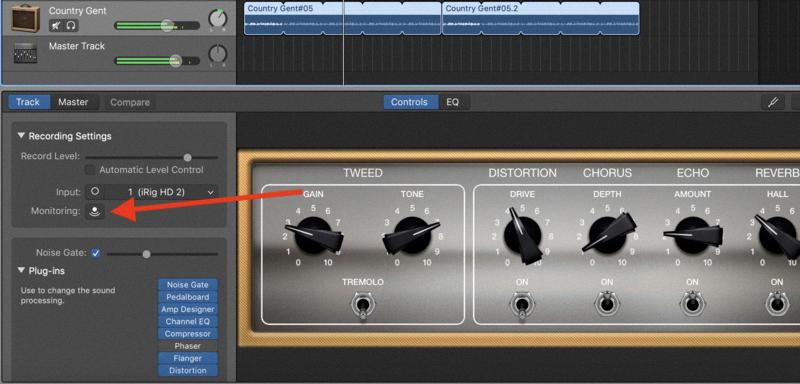Image resolution: width=800 pixels, height=384 pixels.
Task: Click the Reverb HALL knob
Action: point(777,236)
